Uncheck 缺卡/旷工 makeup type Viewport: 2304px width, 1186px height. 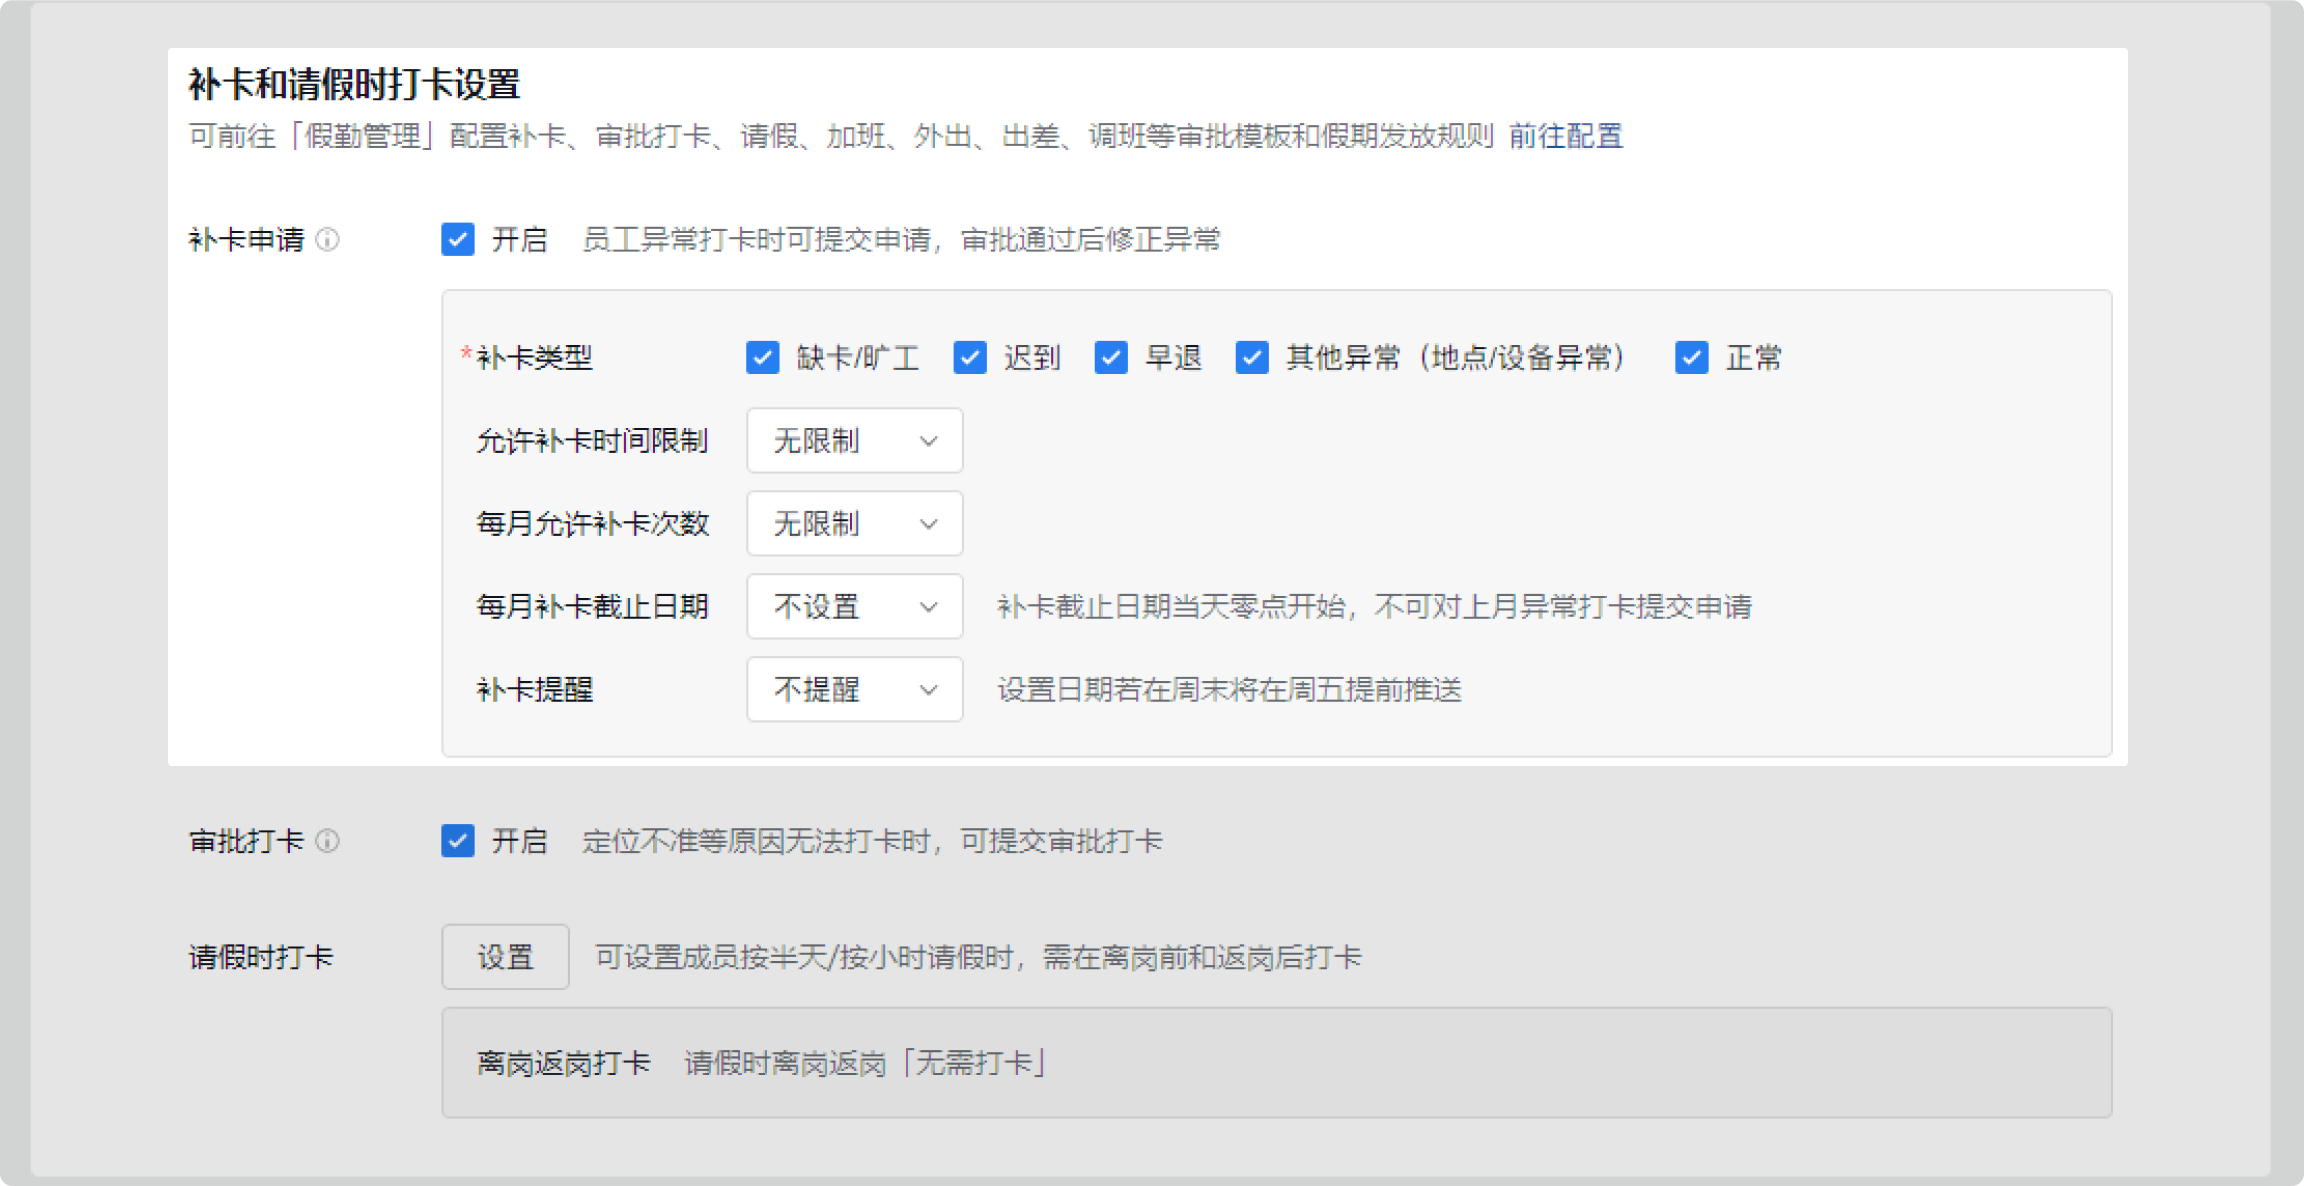click(x=763, y=357)
